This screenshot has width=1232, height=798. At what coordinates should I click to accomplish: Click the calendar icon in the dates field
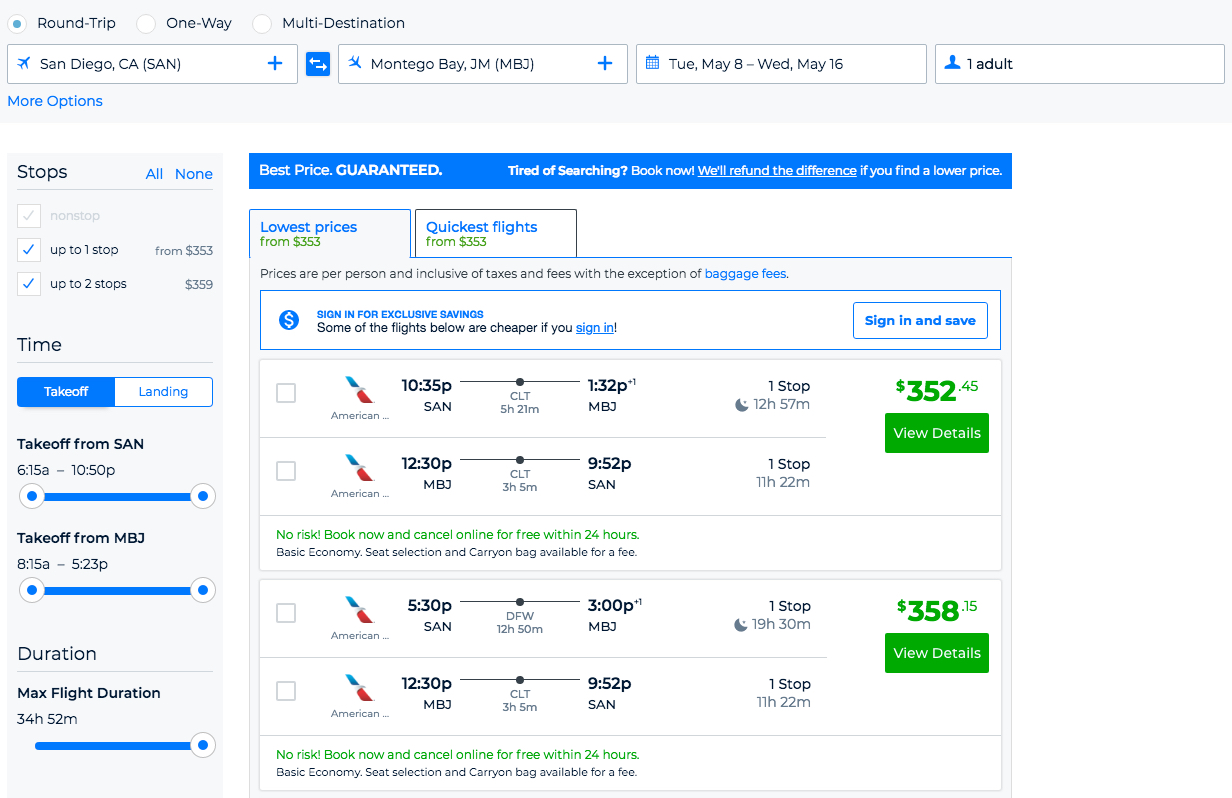[x=653, y=63]
